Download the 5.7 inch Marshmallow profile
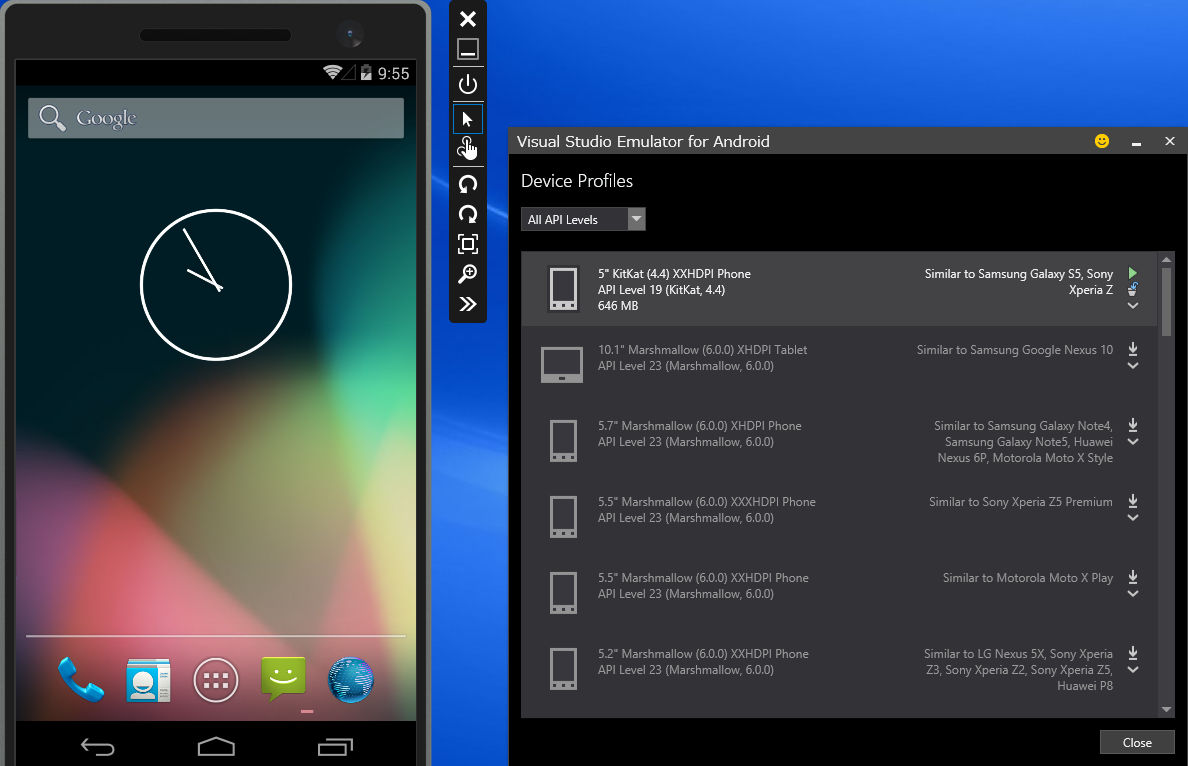 click(1132, 425)
